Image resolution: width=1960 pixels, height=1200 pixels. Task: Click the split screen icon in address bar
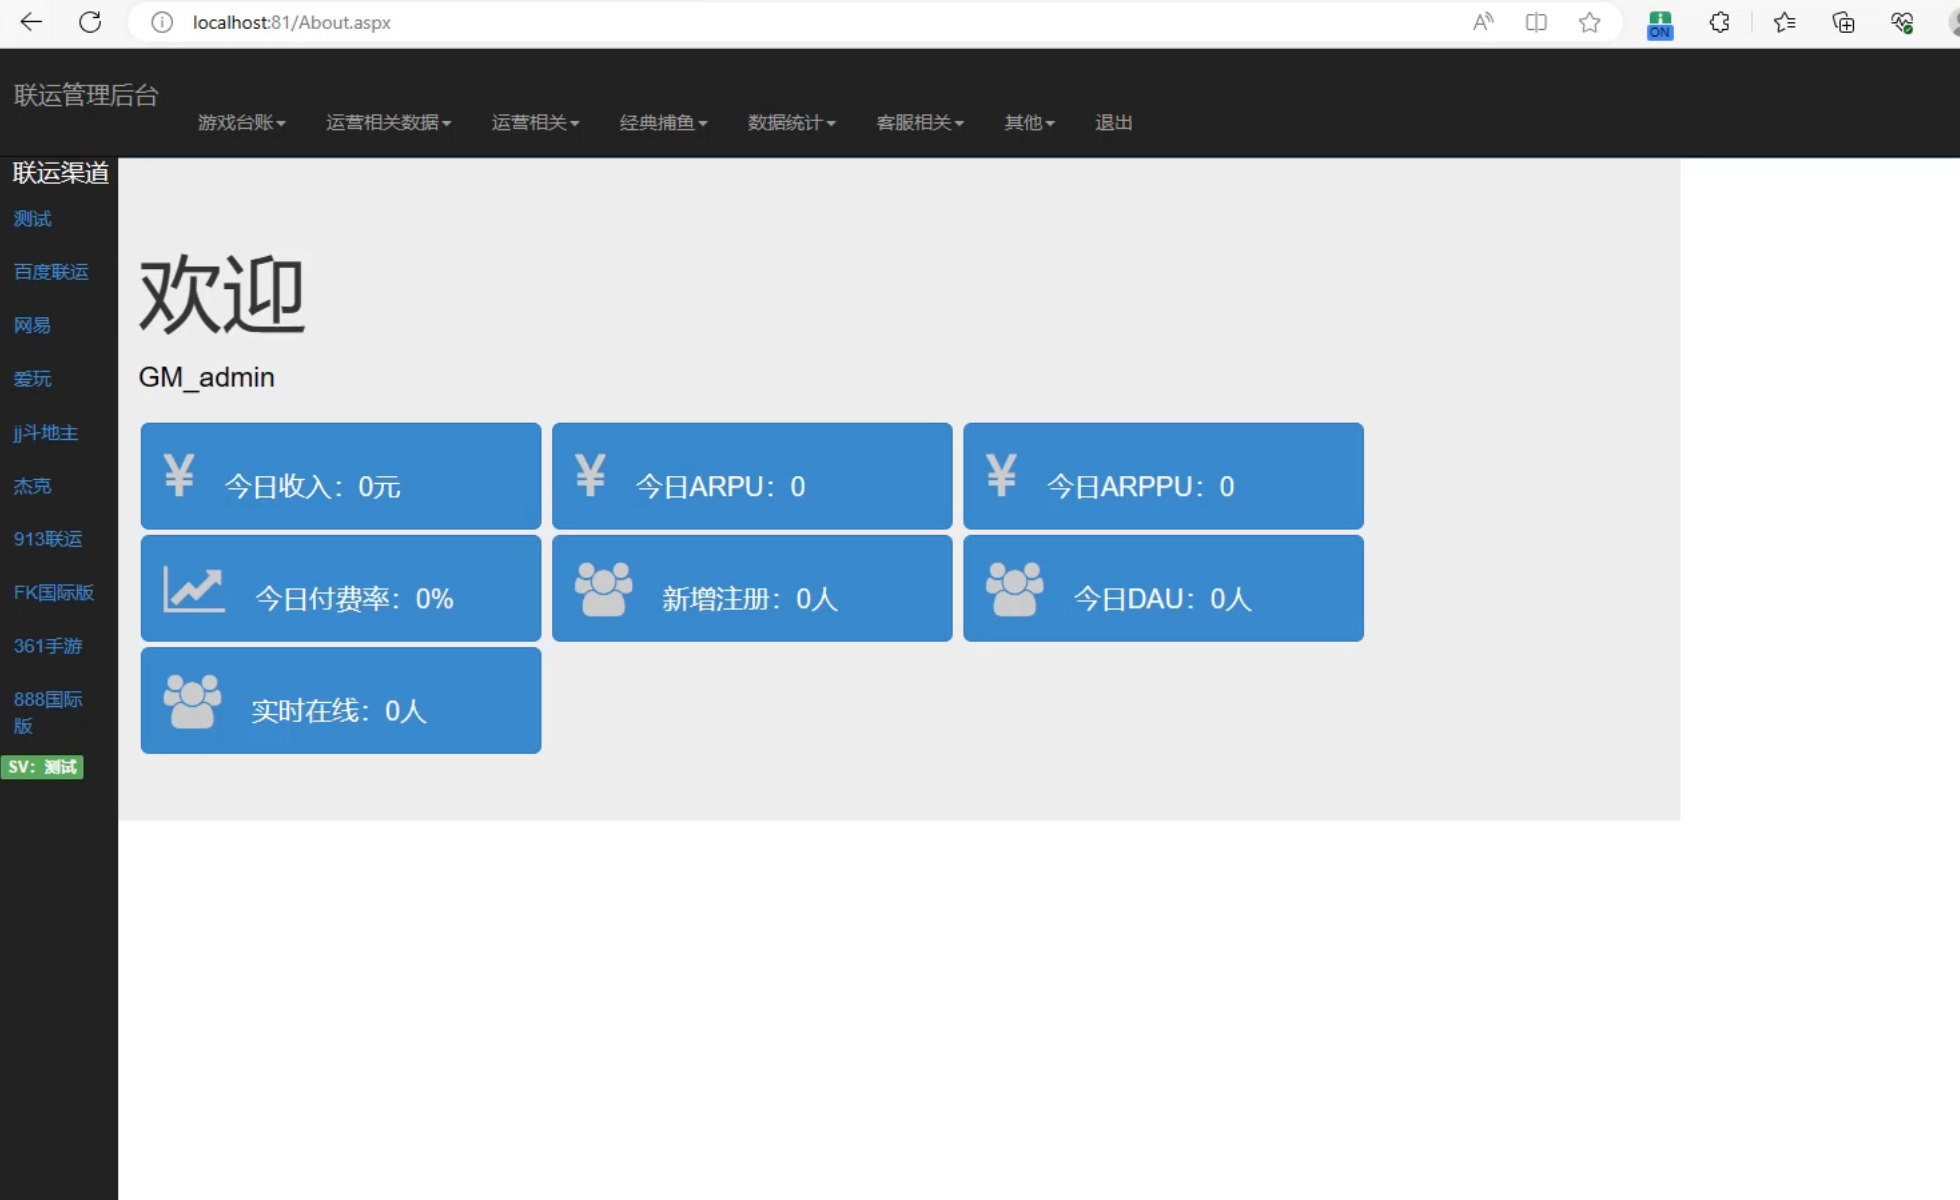pos(1536,22)
